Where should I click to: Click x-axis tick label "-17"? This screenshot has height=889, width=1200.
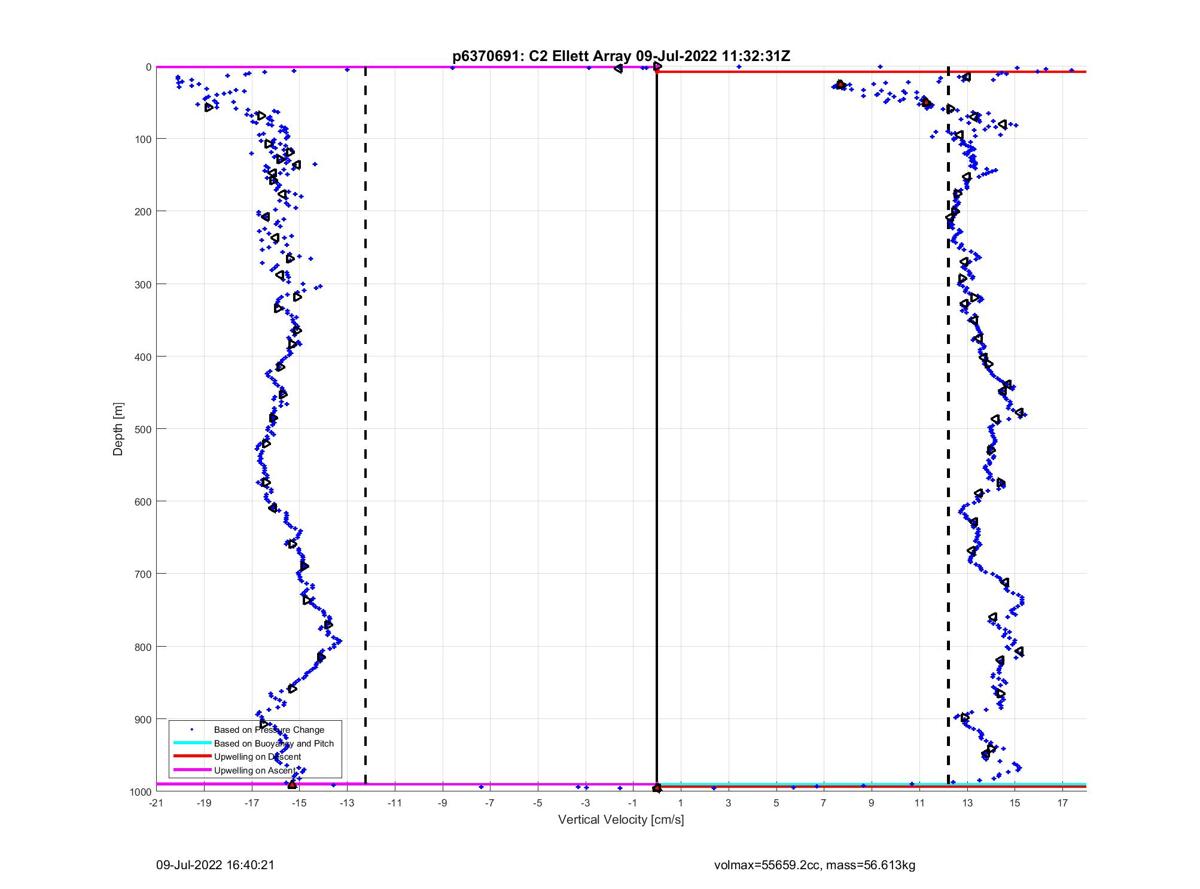(x=251, y=802)
